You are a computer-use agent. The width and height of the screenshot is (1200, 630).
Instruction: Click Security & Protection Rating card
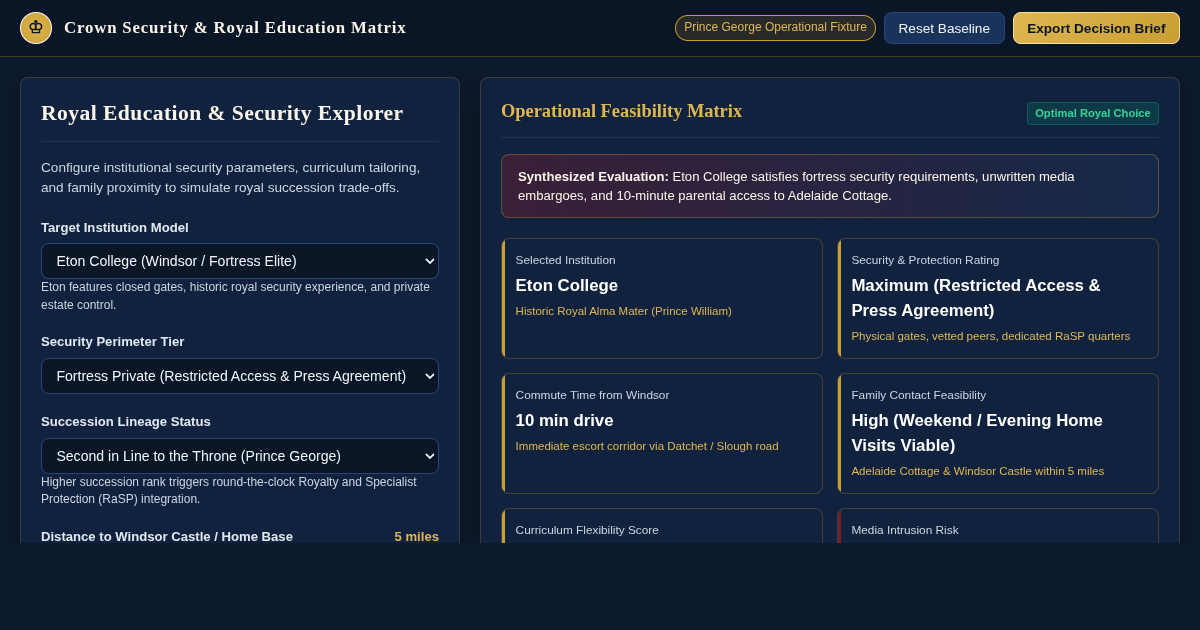pyautogui.click(x=998, y=298)
